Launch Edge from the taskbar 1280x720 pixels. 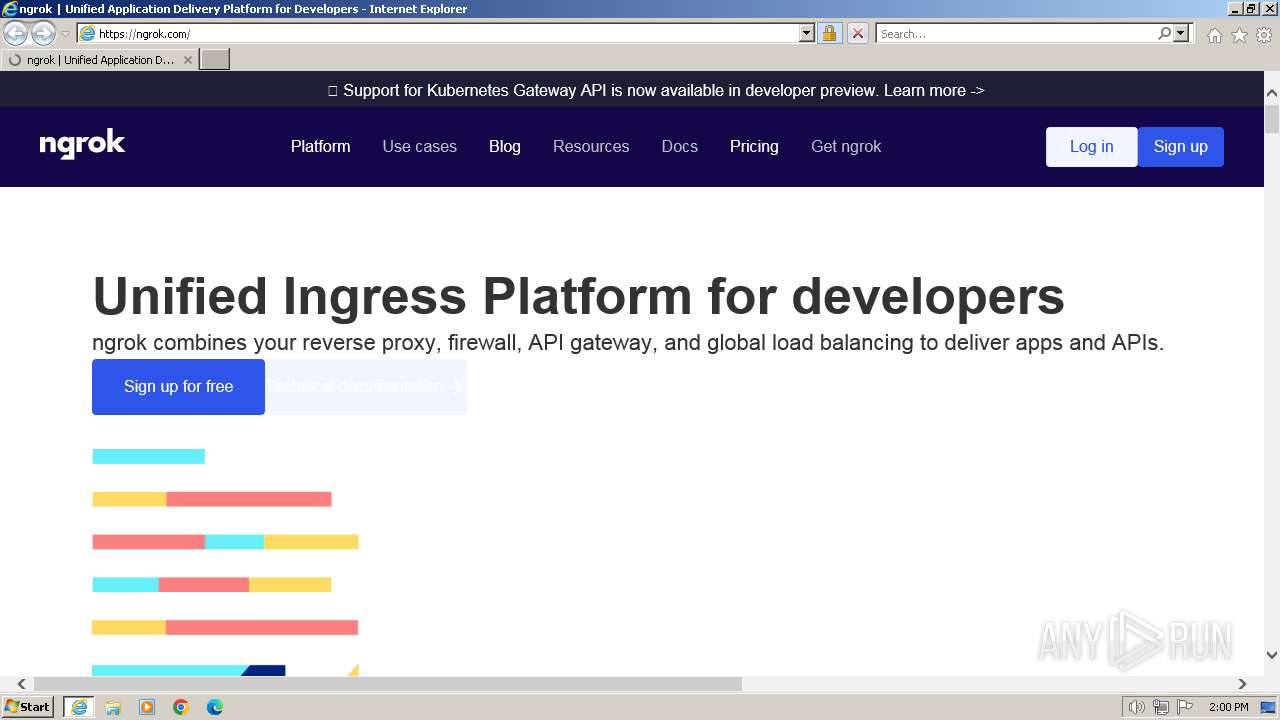[215, 707]
